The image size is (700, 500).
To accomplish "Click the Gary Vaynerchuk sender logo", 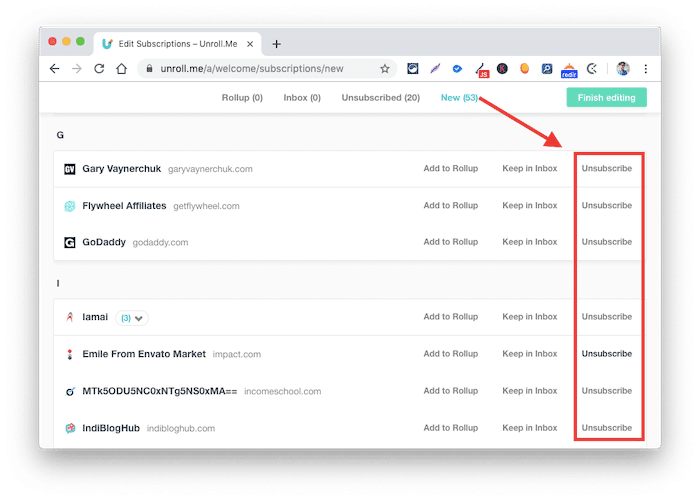I will point(70,169).
